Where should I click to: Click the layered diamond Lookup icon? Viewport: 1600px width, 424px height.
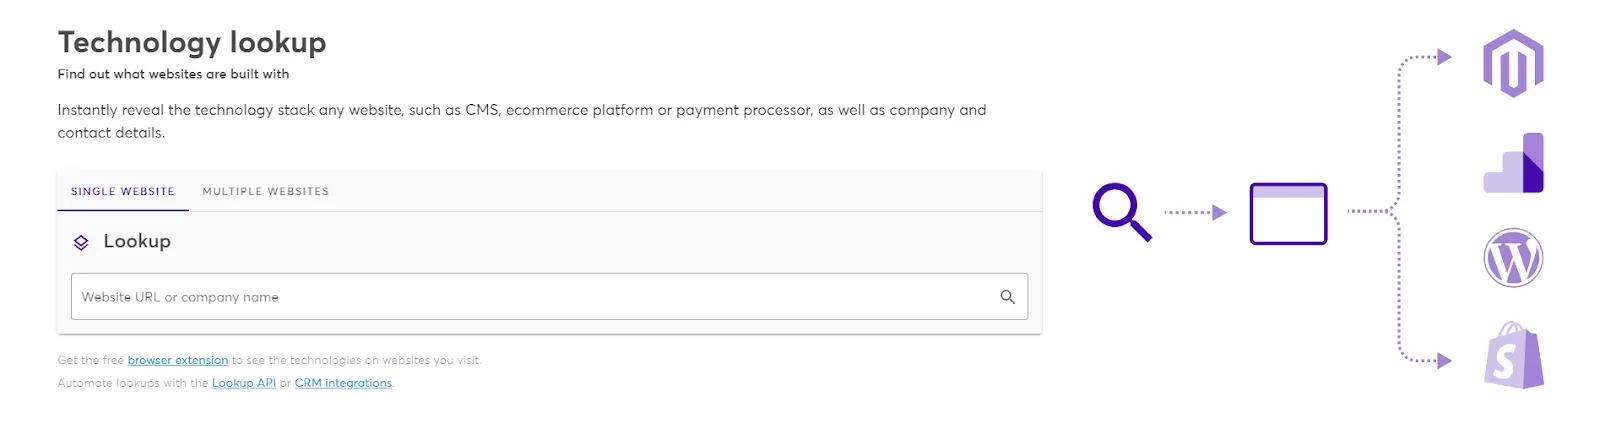point(81,242)
